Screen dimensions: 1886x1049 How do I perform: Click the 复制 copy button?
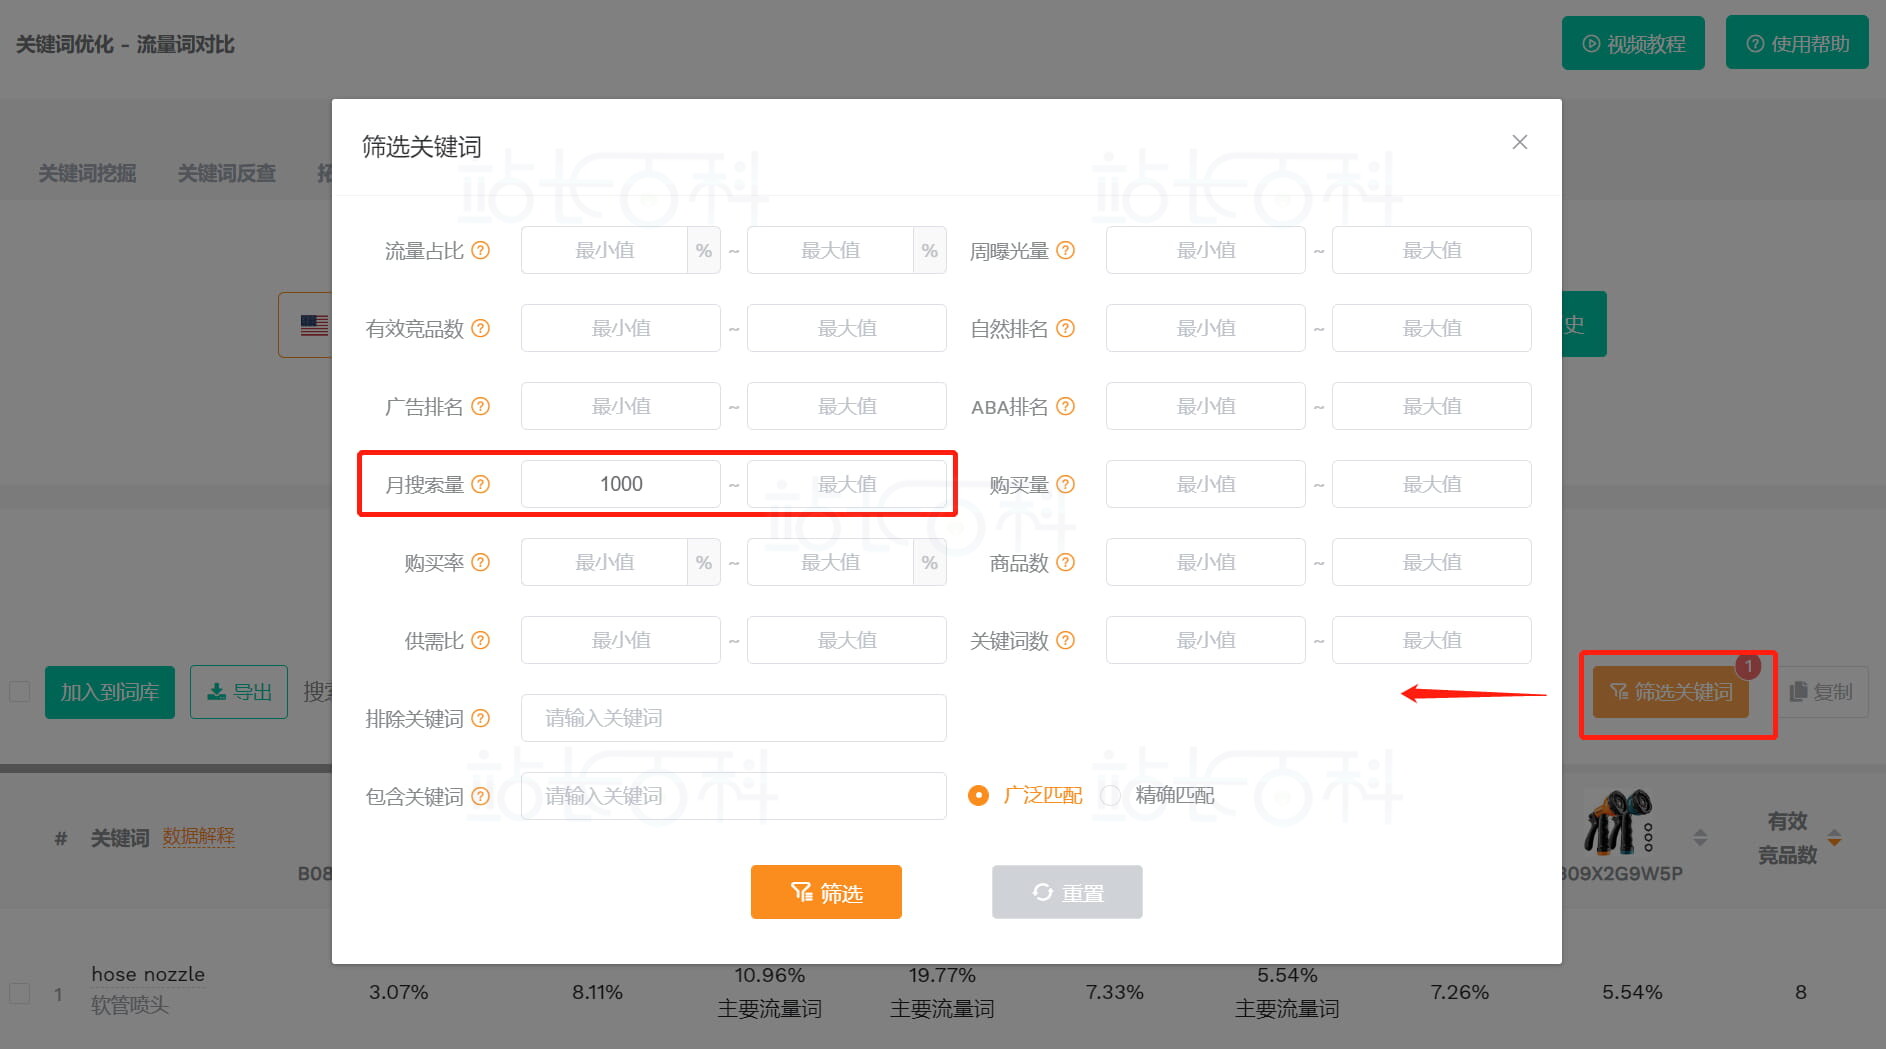tap(1821, 692)
